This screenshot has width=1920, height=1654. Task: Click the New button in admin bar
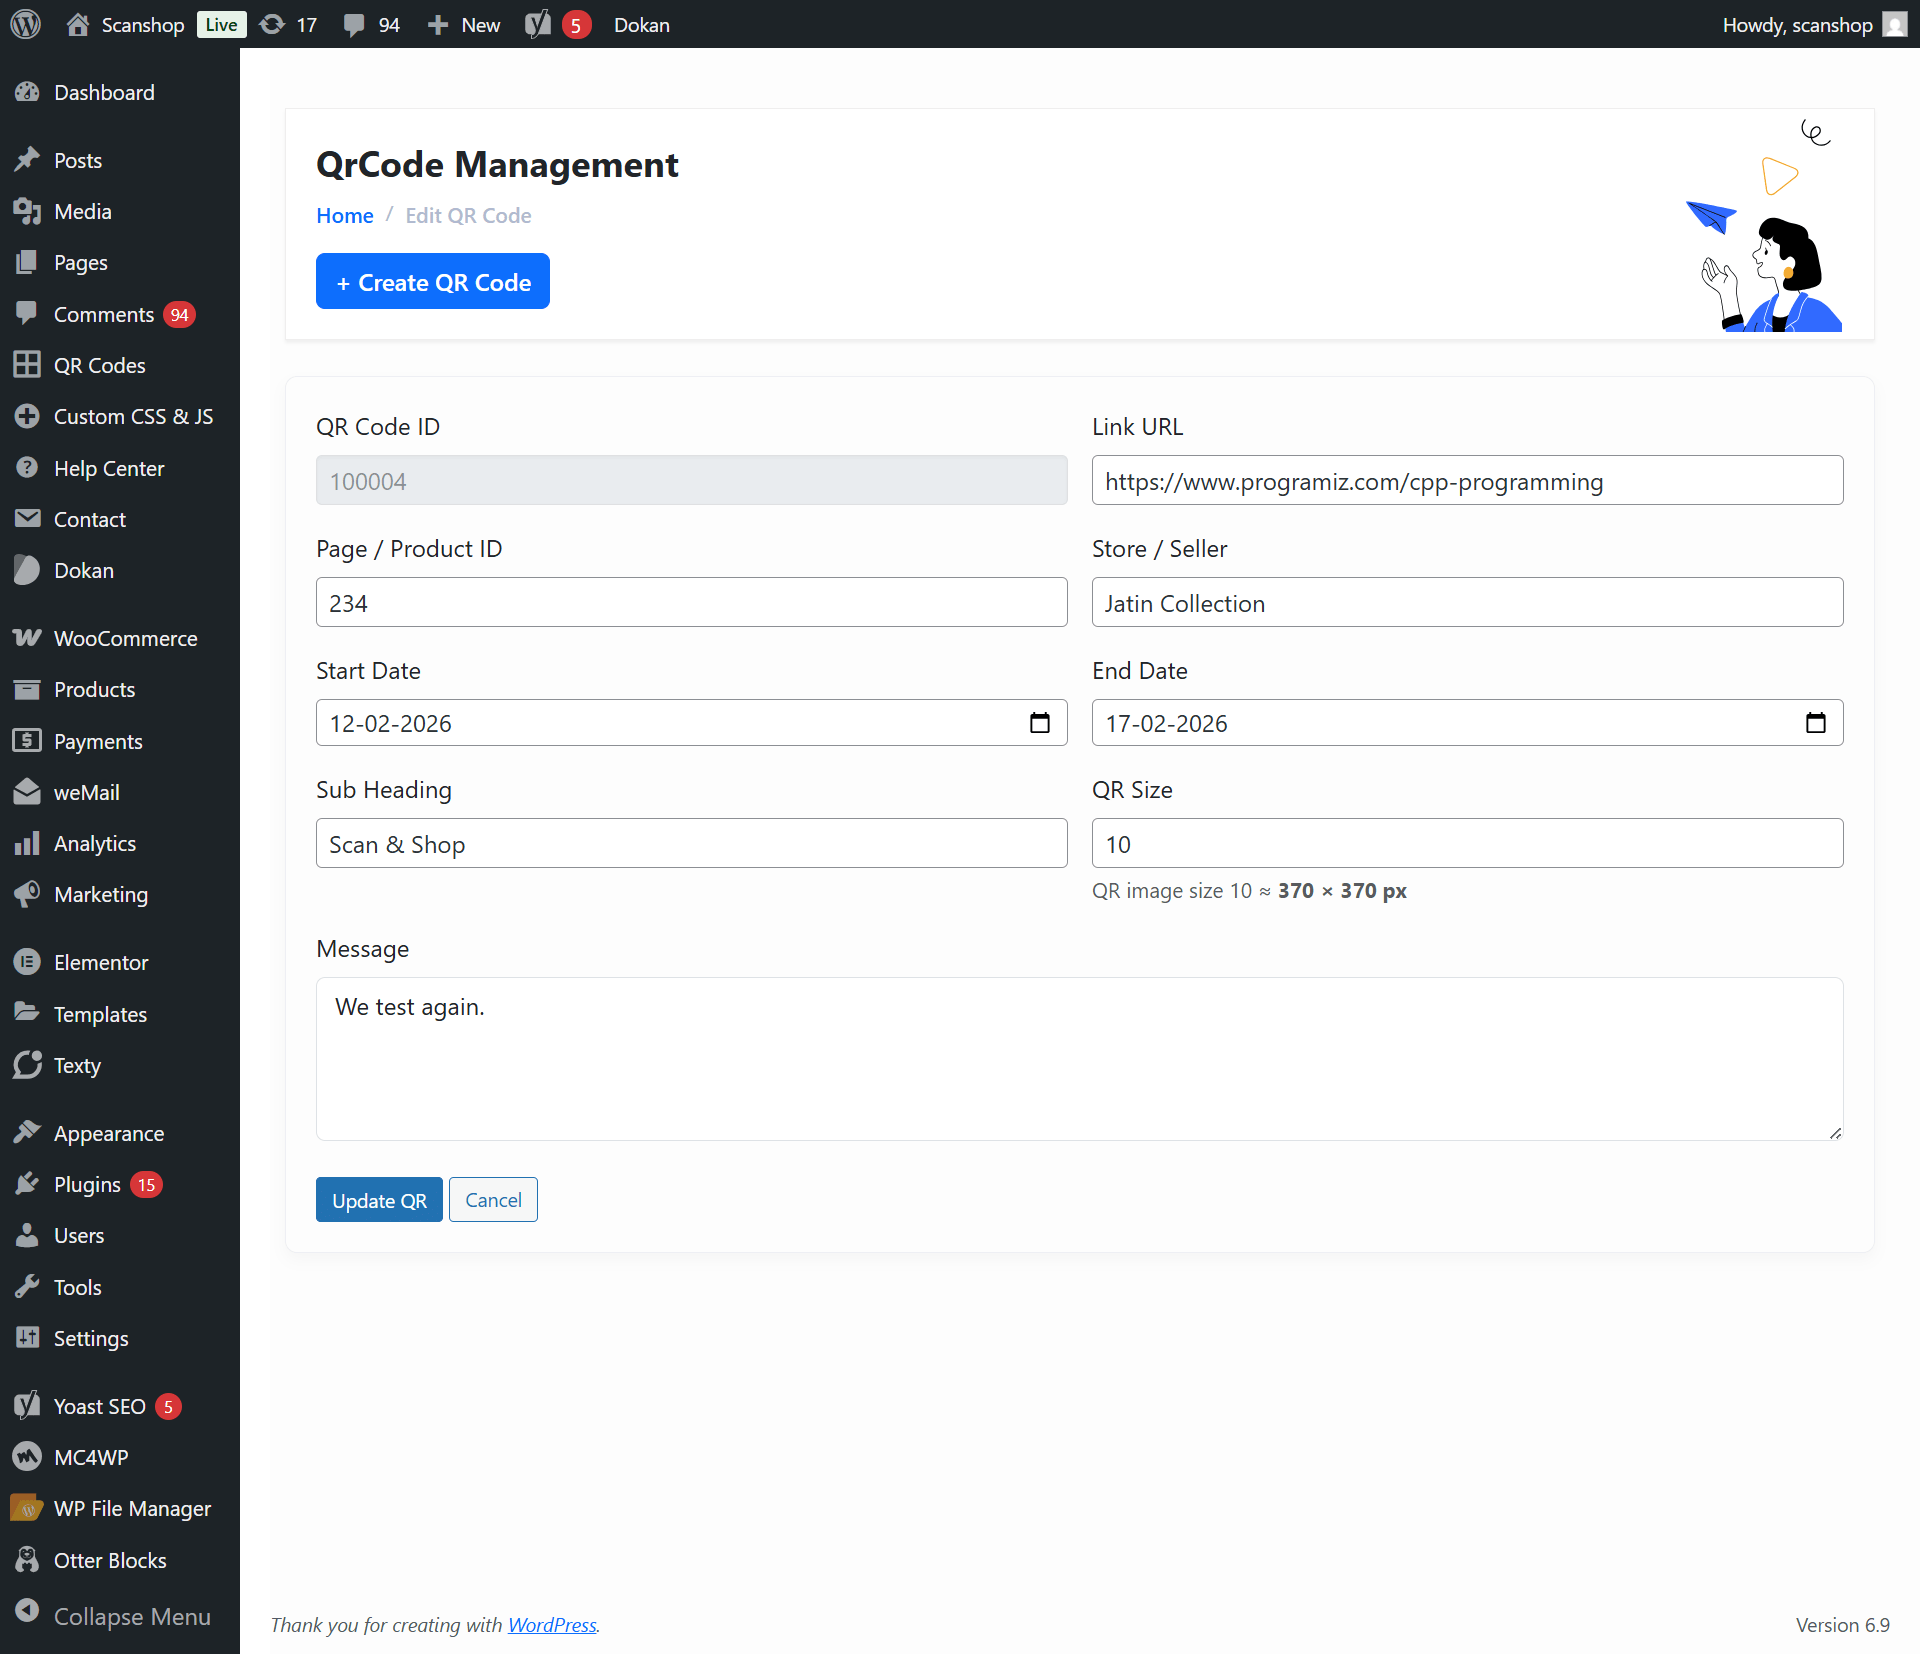(x=464, y=24)
